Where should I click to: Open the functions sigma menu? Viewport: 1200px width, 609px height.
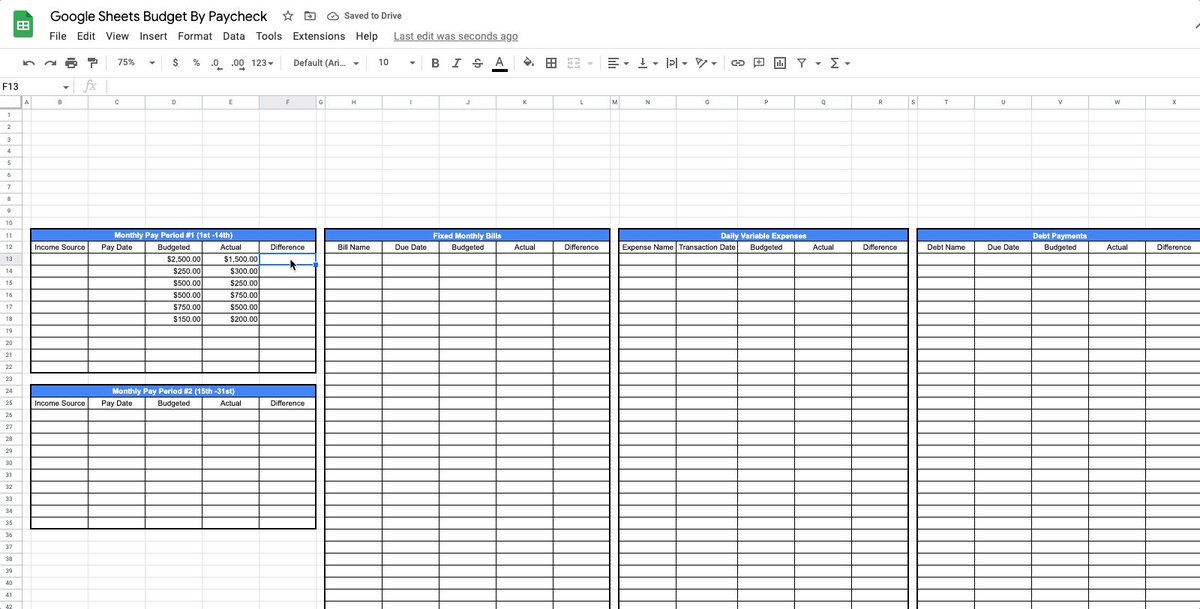(840, 63)
